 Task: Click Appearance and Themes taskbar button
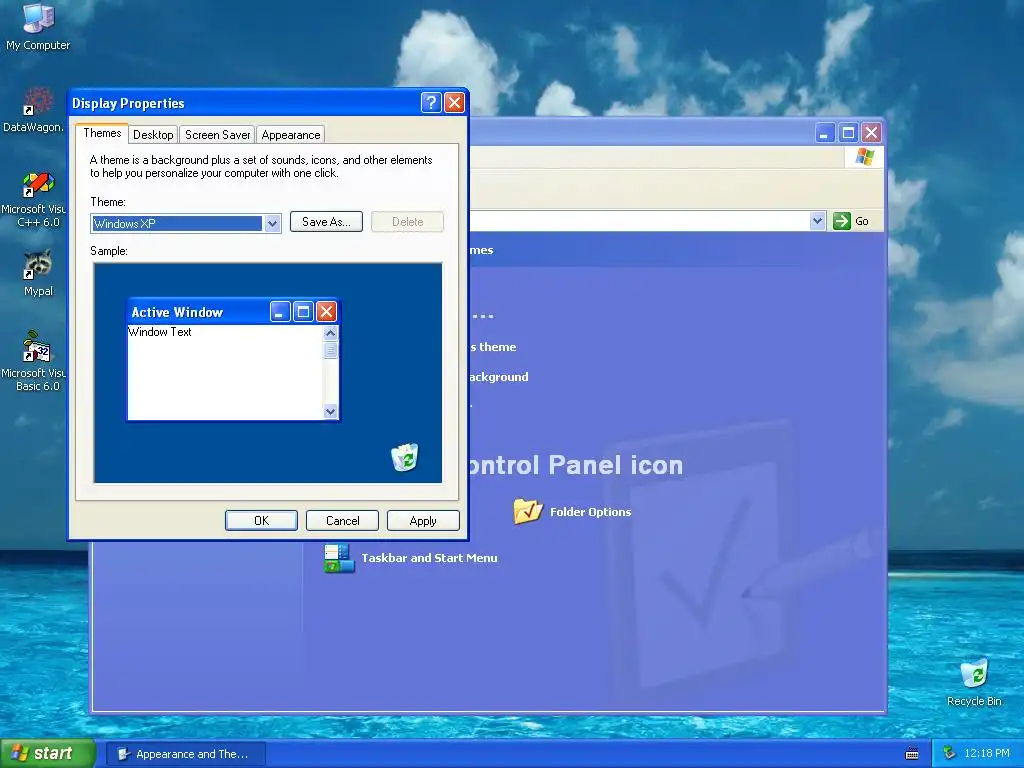(186, 754)
